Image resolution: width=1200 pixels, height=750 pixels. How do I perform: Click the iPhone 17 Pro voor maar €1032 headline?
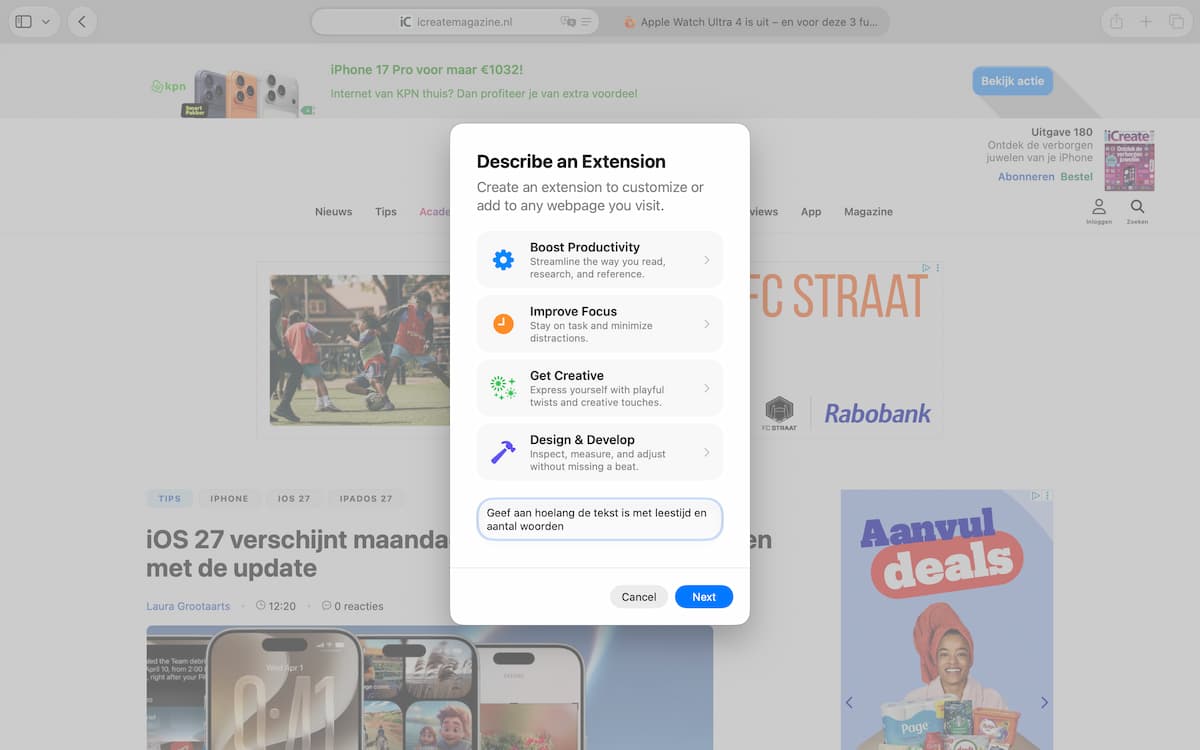427,70
